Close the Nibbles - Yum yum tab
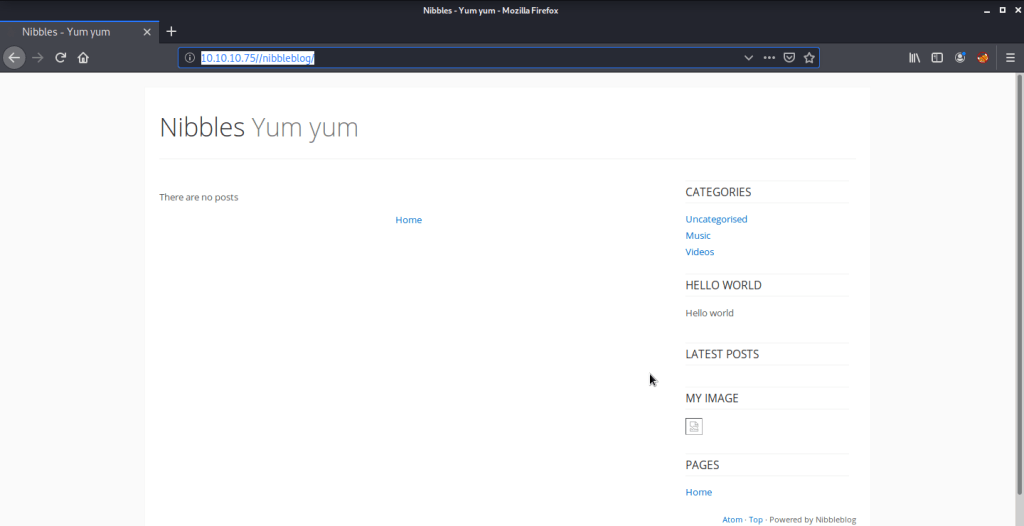This screenshot has width=1024, height=526. [x=147, y=32]
